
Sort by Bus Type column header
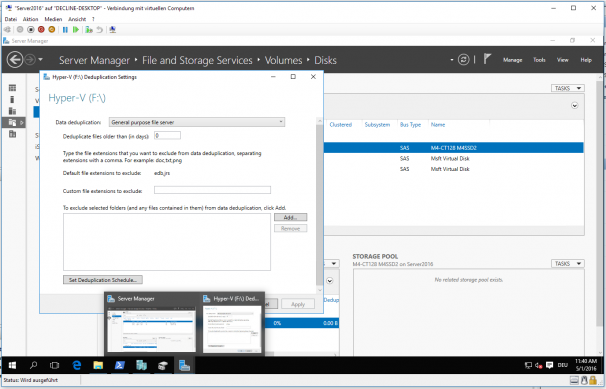(410, 125)
